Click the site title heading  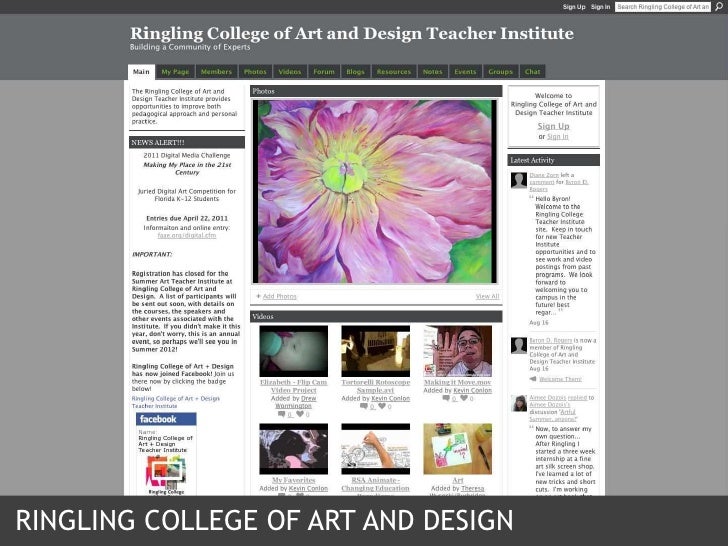coord(352,33)
